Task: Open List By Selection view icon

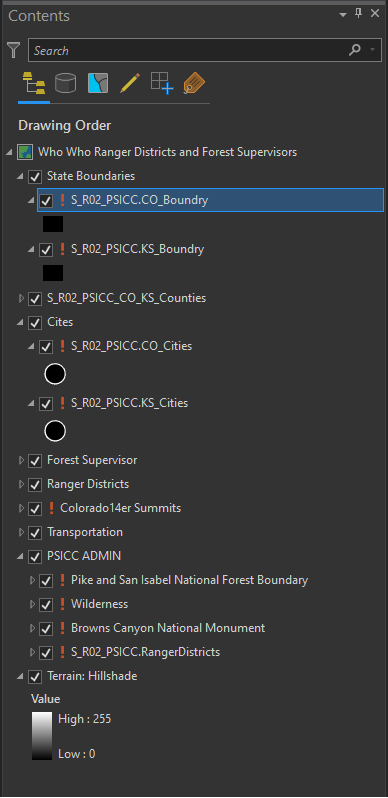Action: pos(98,83)
